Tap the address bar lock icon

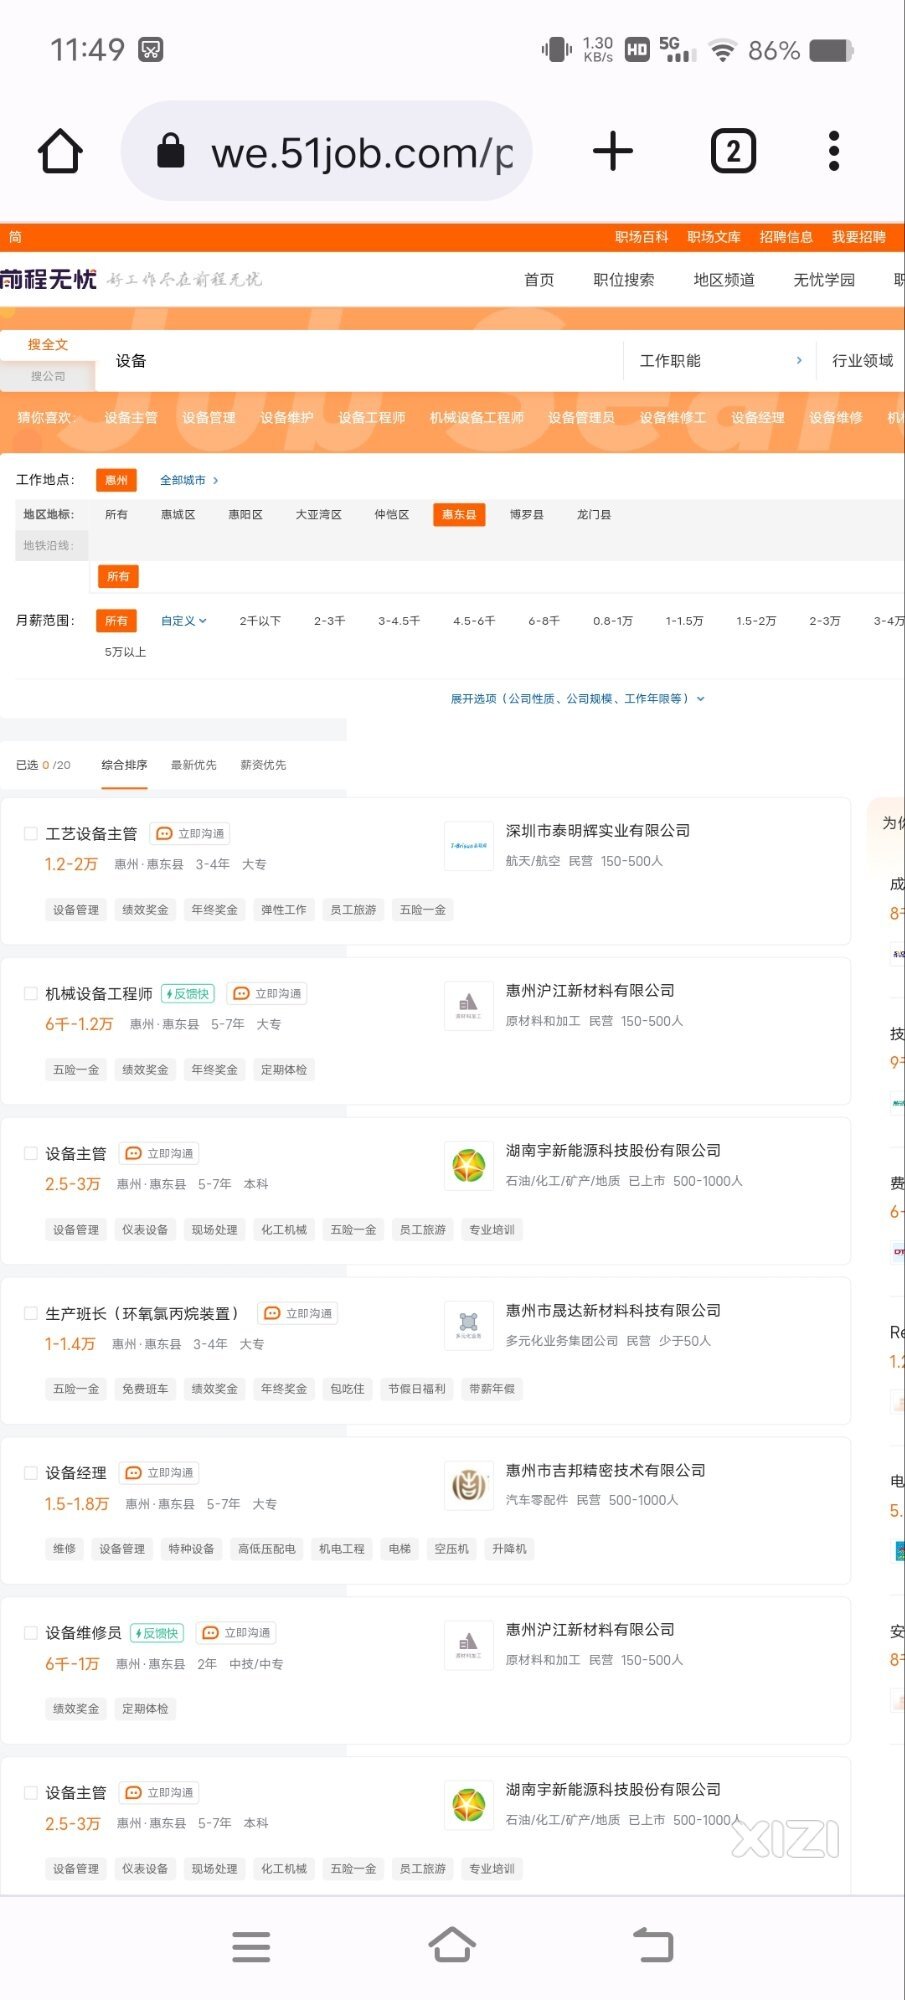171,151
